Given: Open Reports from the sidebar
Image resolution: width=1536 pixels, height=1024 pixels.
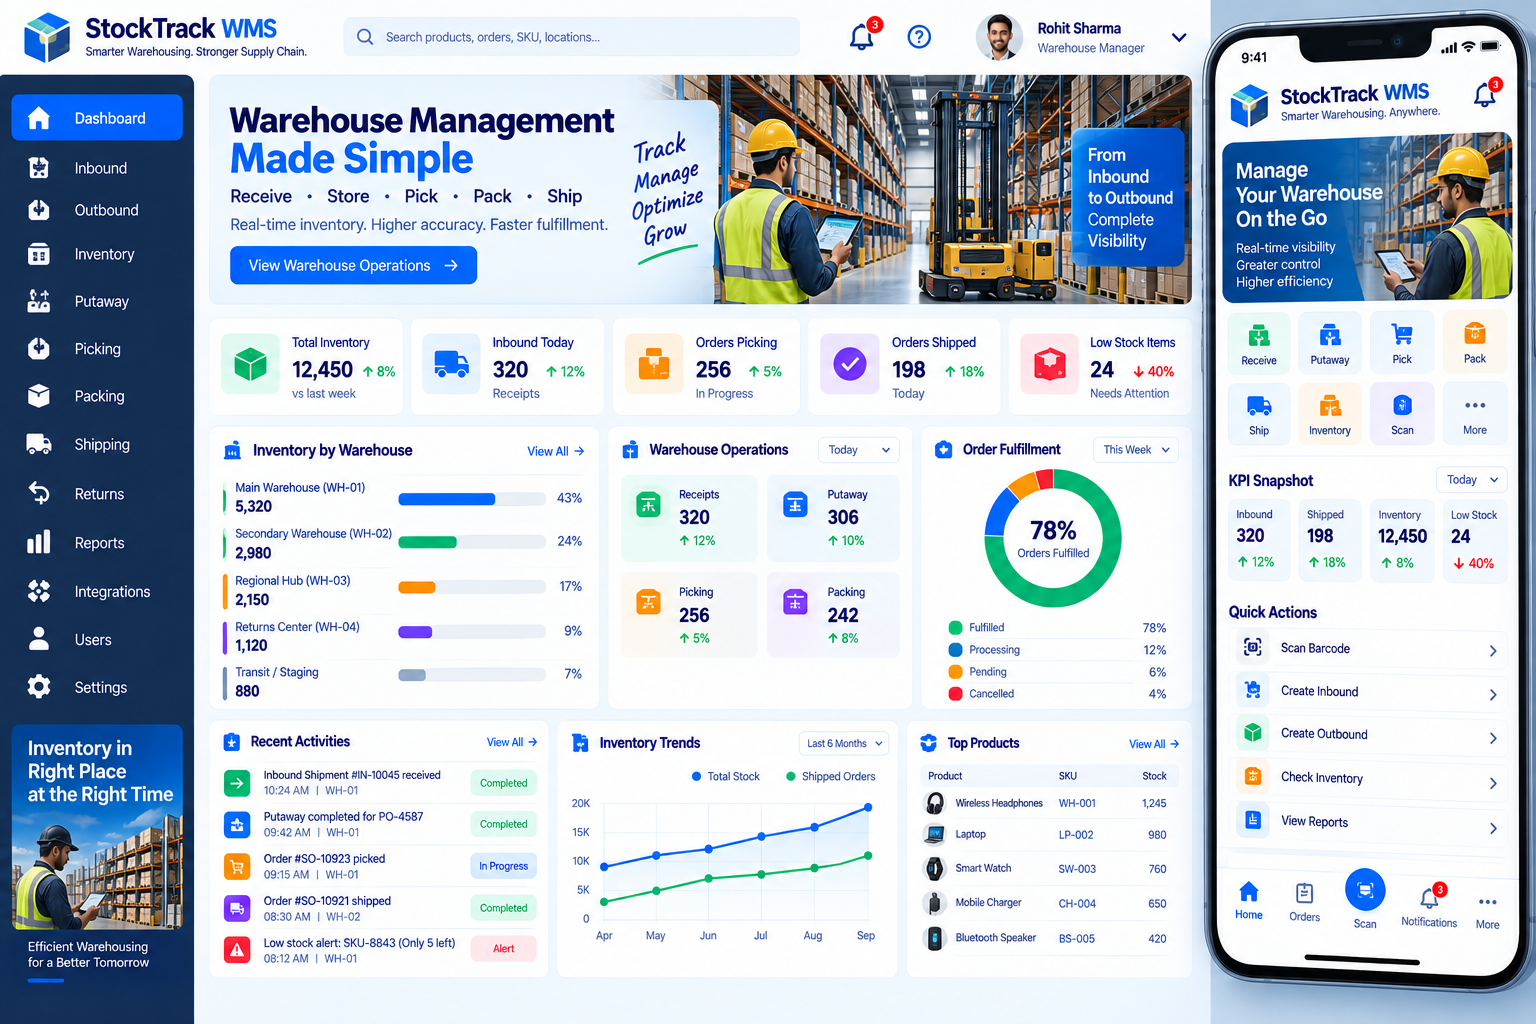Looking at the screenshot, I should click(97, 543).
